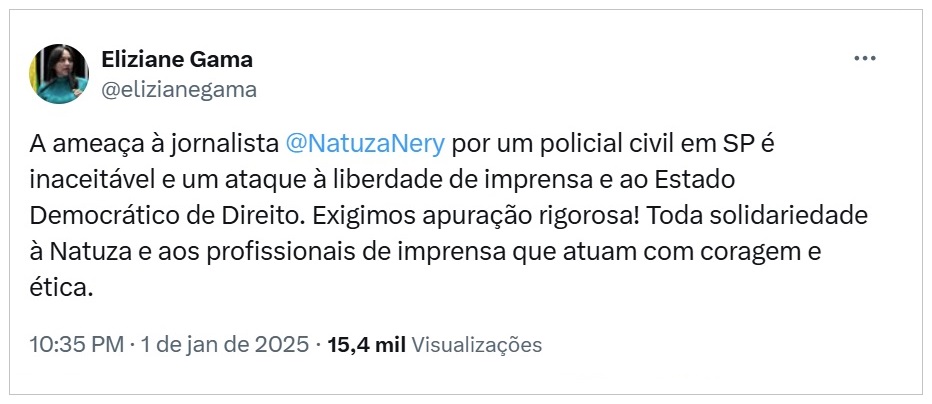932x404 pixels.
Task: Open the Visualizações label
Action: click(477, 345)
